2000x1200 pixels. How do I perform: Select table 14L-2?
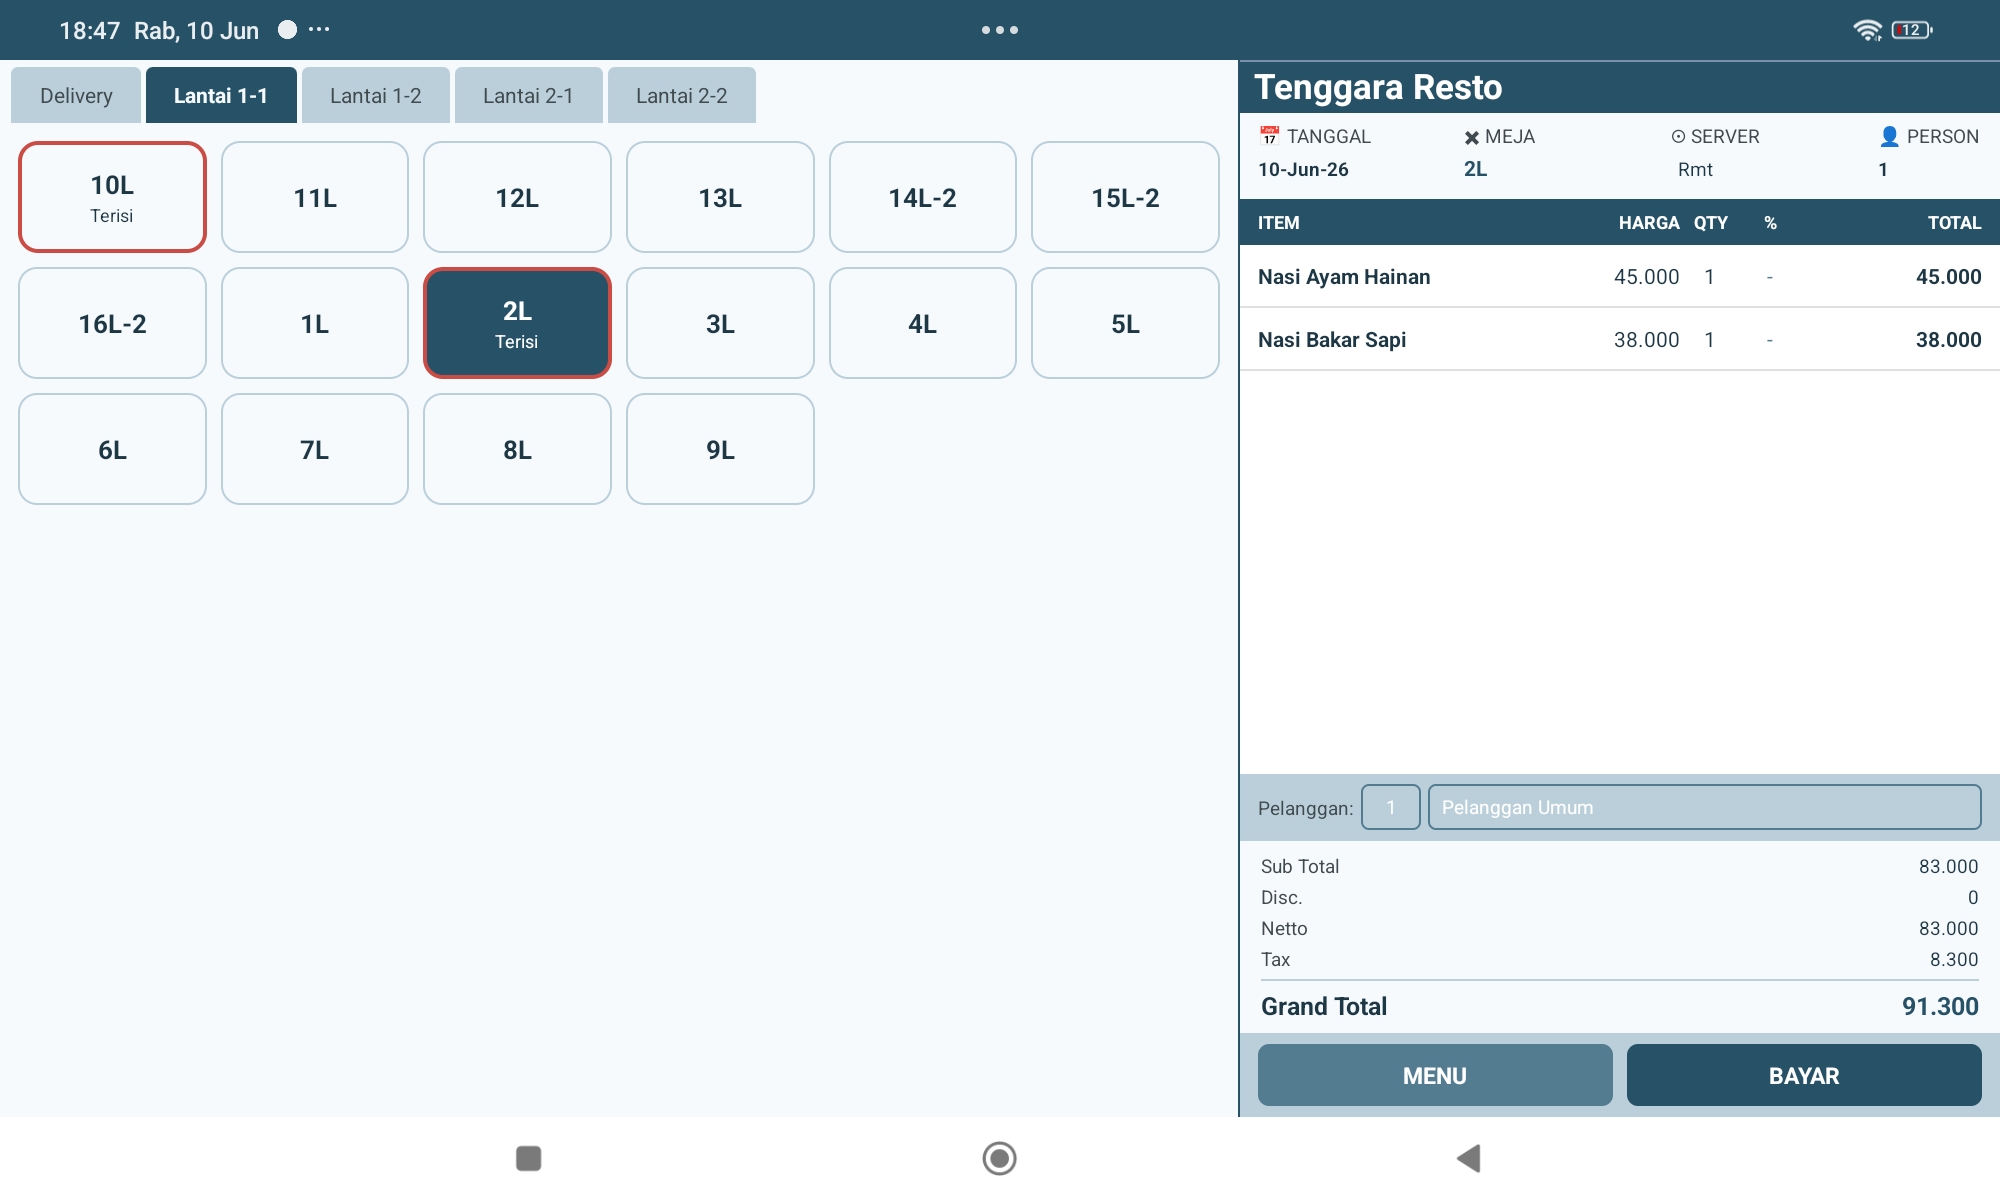[x=923, y=197]
